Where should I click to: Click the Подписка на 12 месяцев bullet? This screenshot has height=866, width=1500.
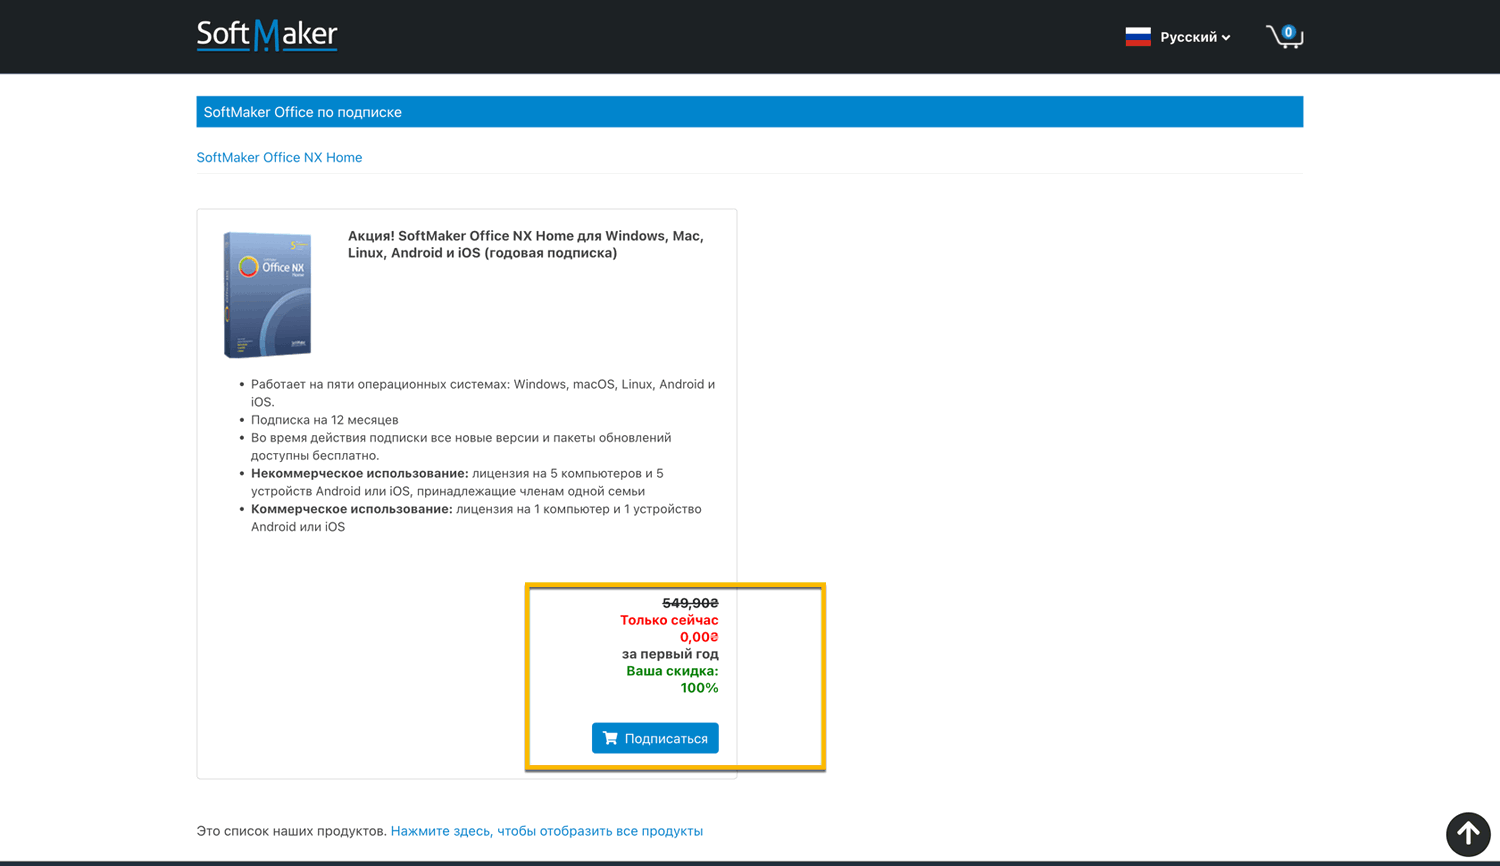(325, 420)
